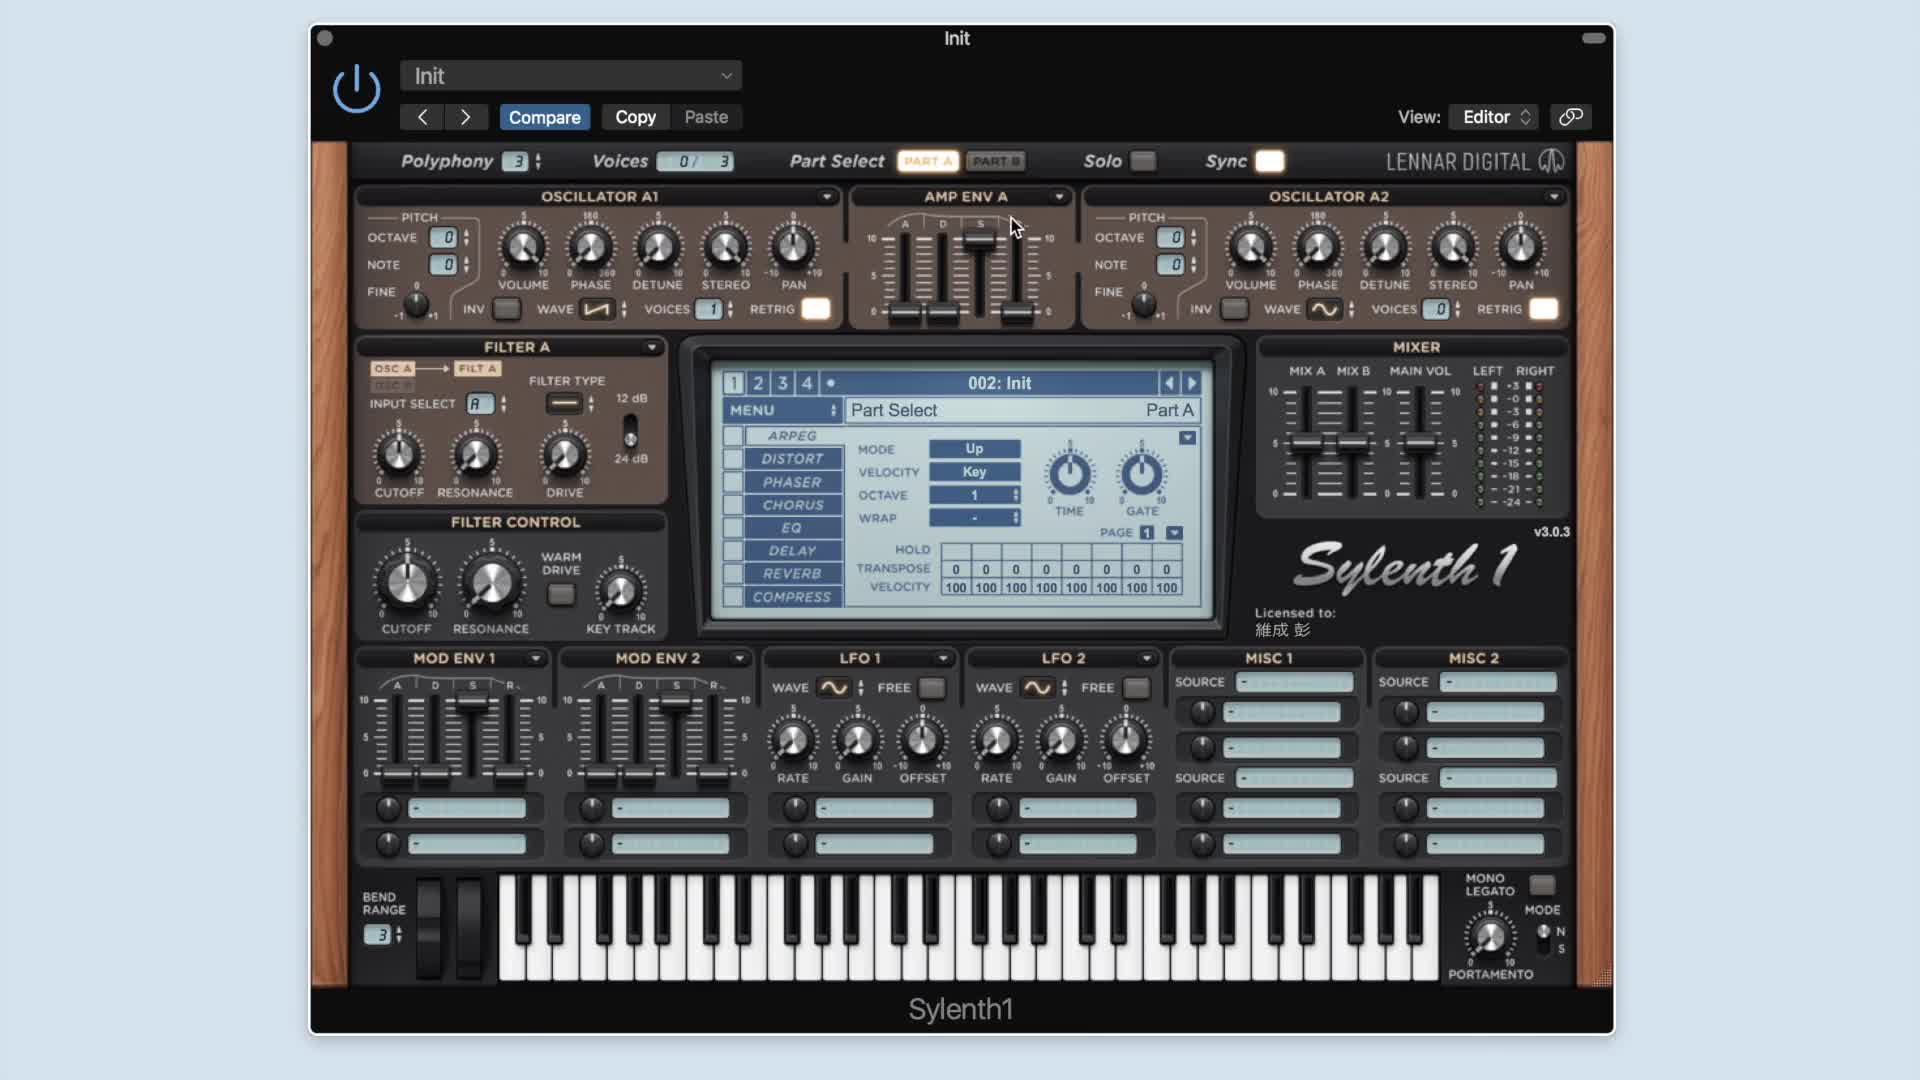Toggle the Sync switch
Screen dimensions: 1920x1080
point(1269,161)
